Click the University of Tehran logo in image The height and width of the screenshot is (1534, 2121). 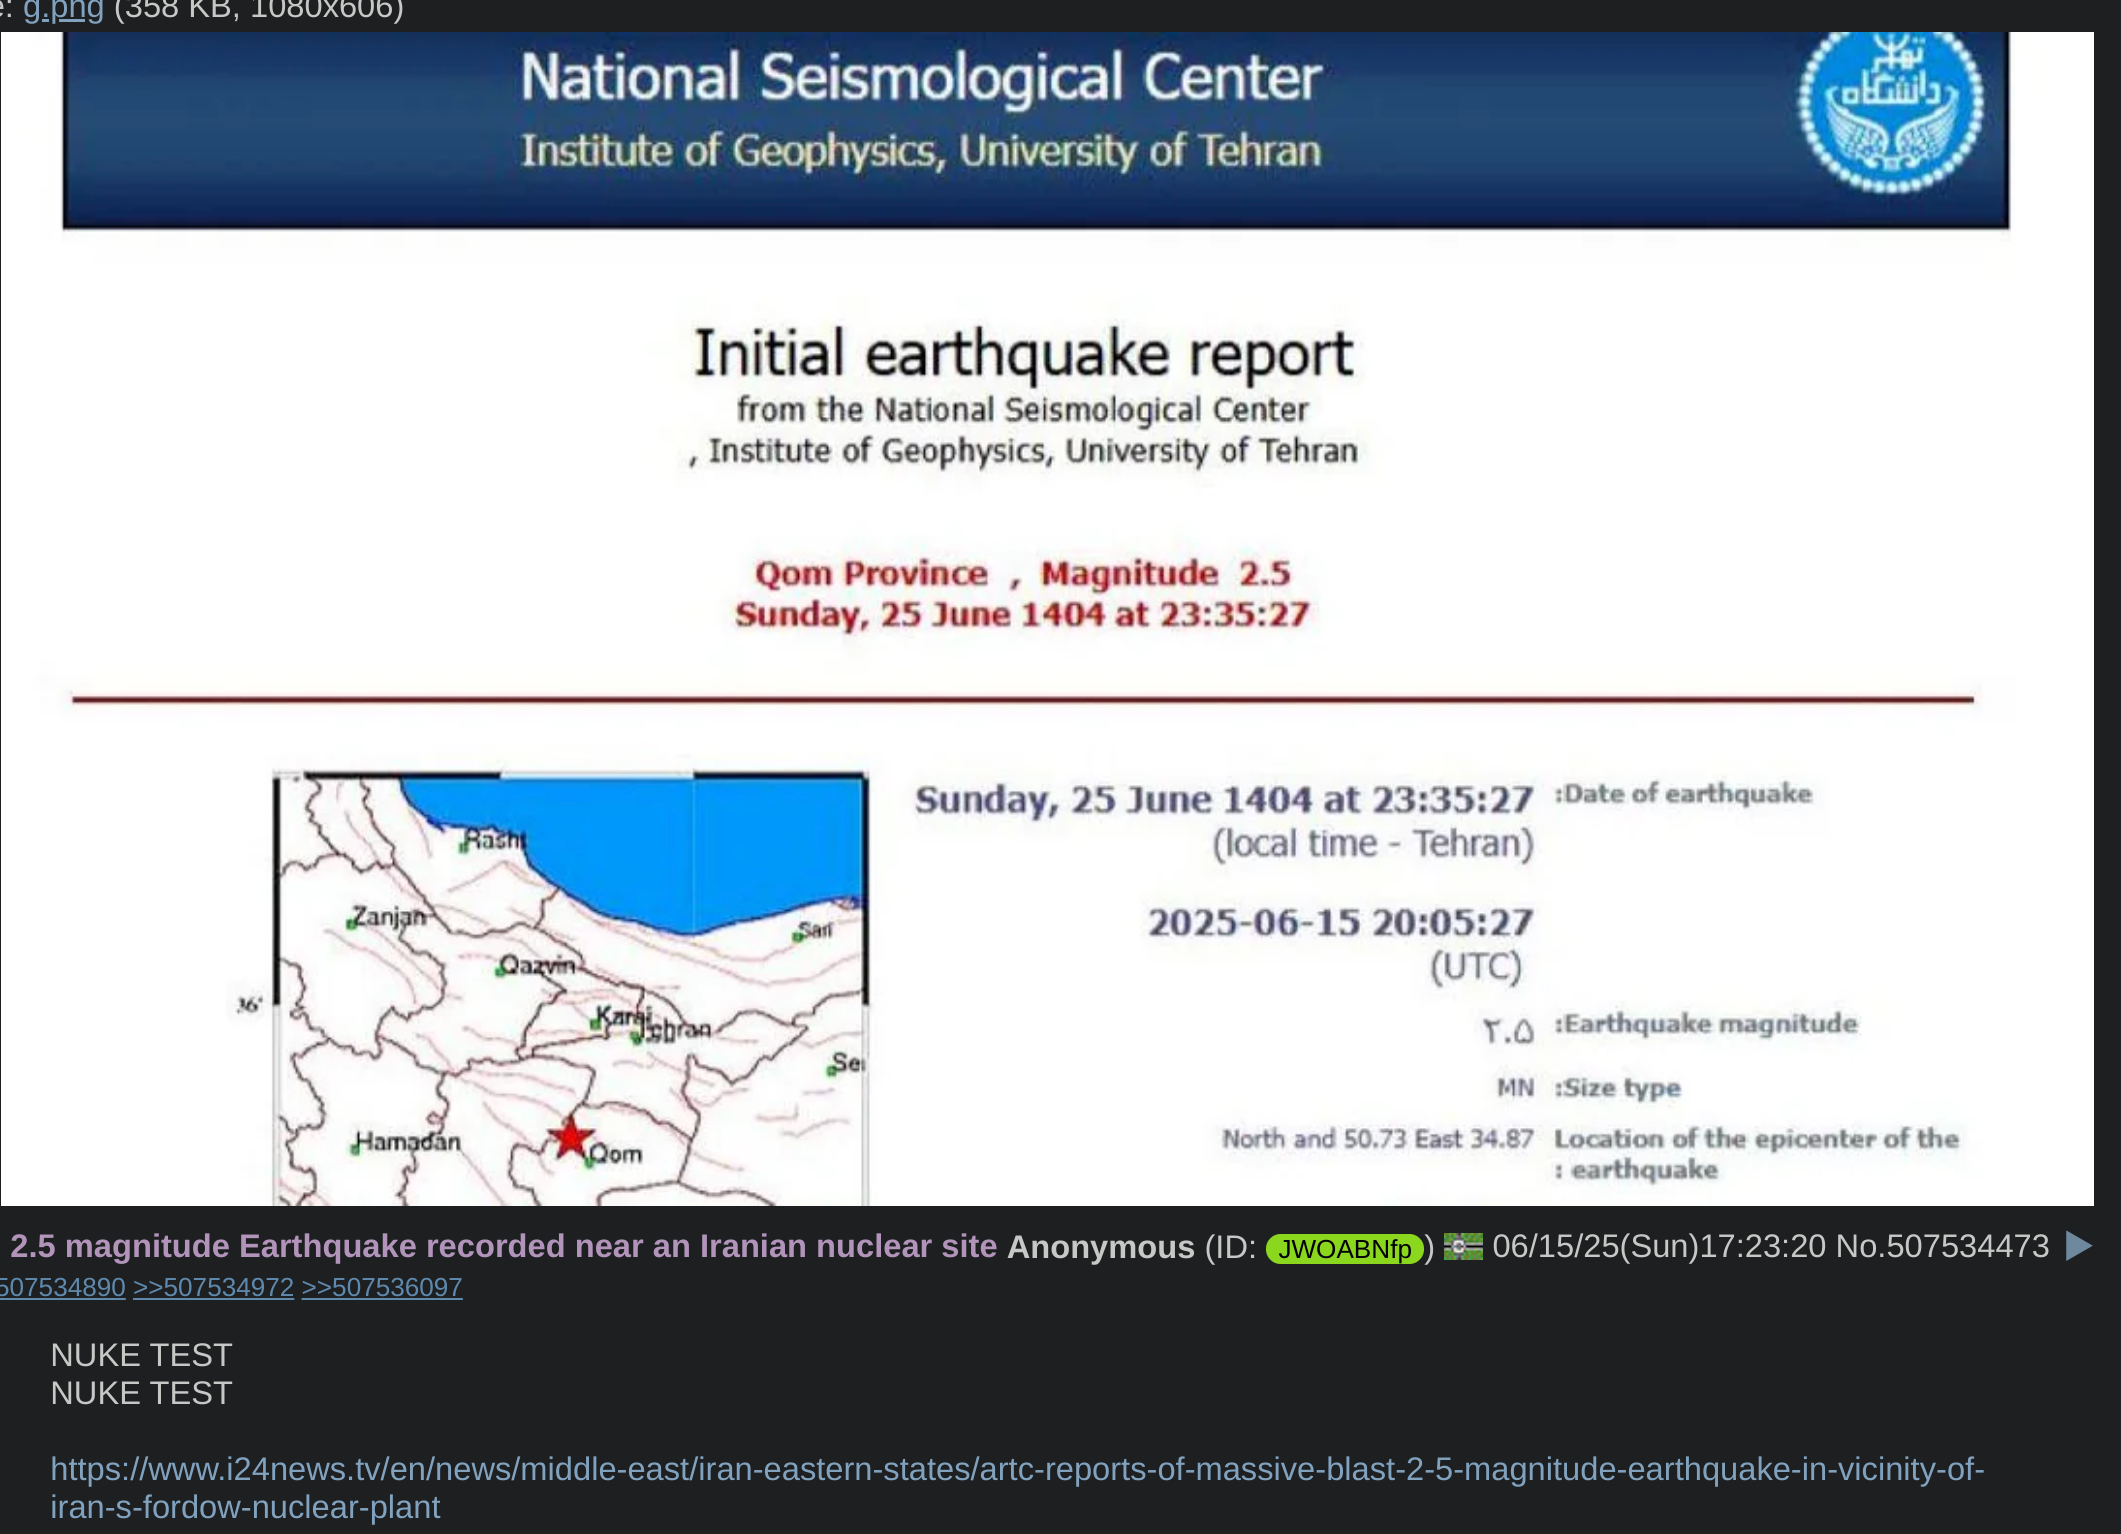click(1890, 111)
